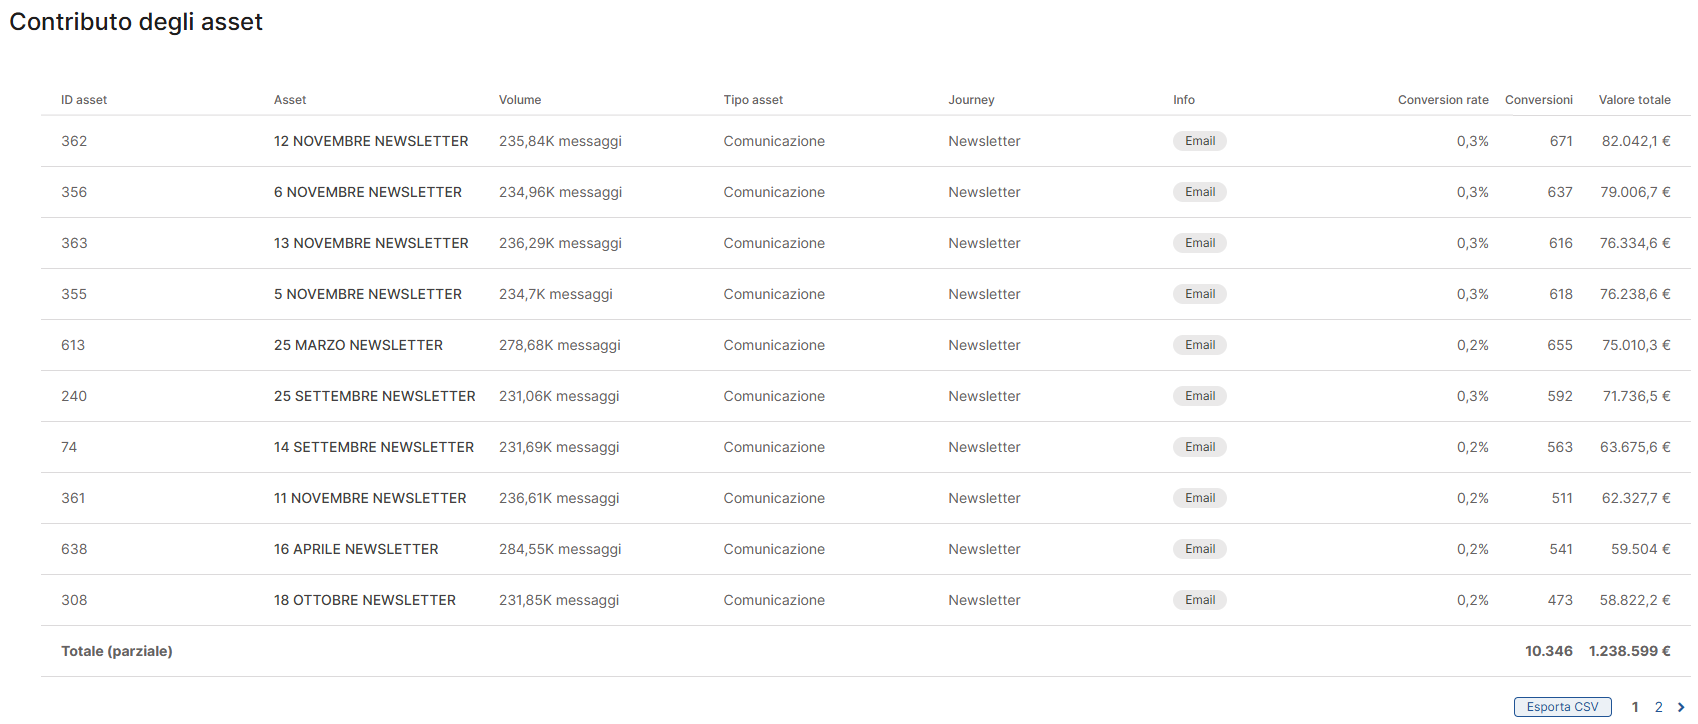Click asset ID 356 cell

(74, 192)
